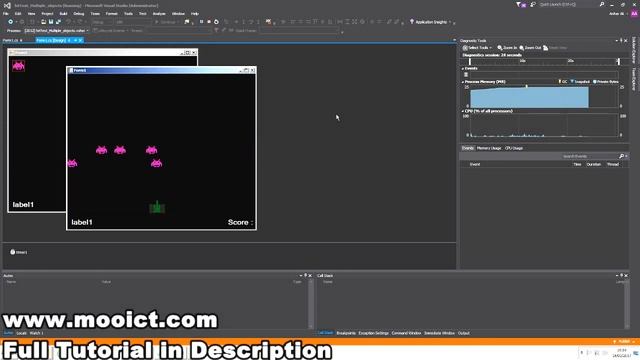Select the green tank sprite in Form1
The image size is (640, 360).
(157, 207)
